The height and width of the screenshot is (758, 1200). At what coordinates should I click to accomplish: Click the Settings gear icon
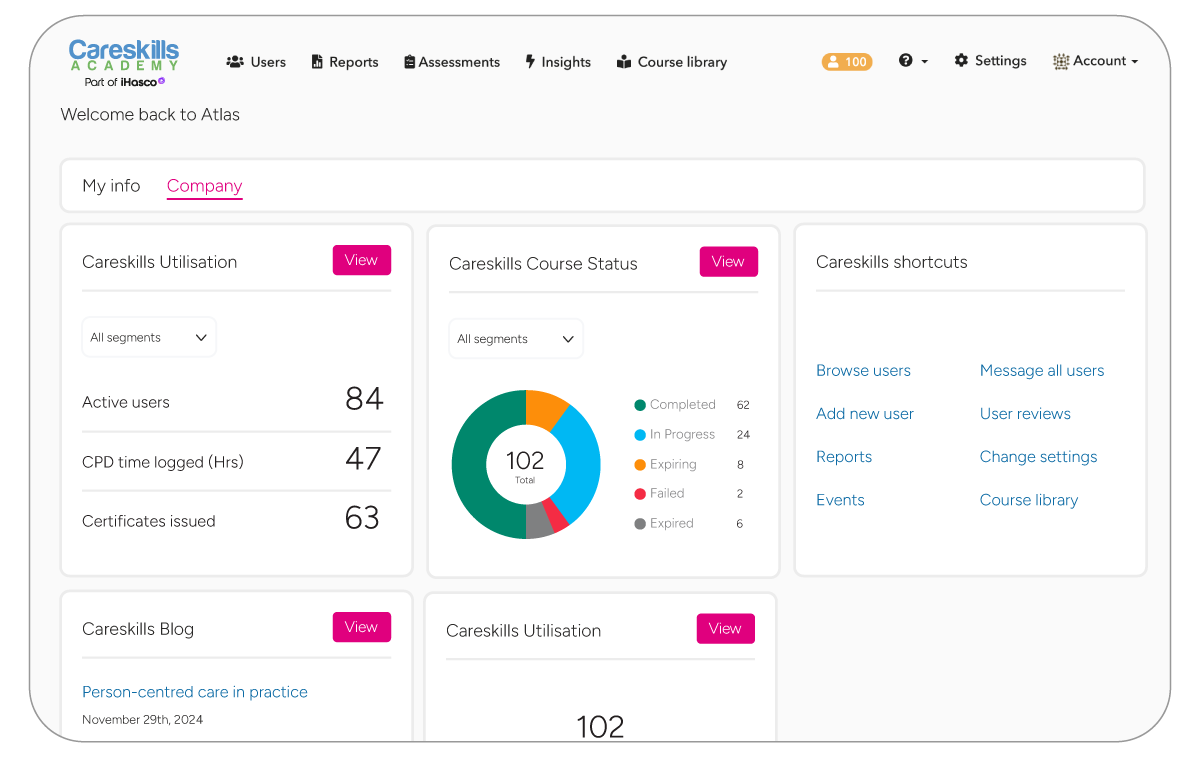tap(961, 61)
